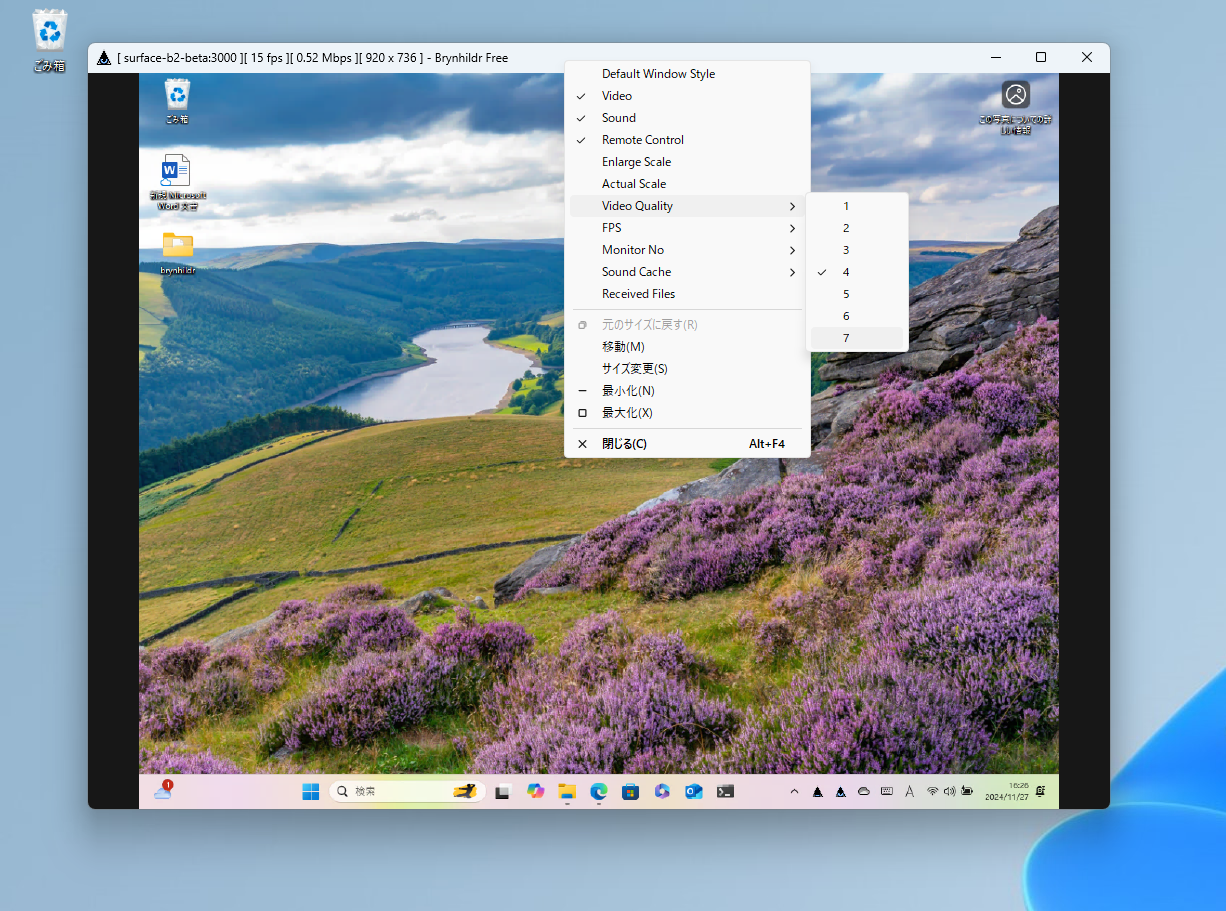
Task: Click the remote taskbar clock and date
Action: [1009, 791]
